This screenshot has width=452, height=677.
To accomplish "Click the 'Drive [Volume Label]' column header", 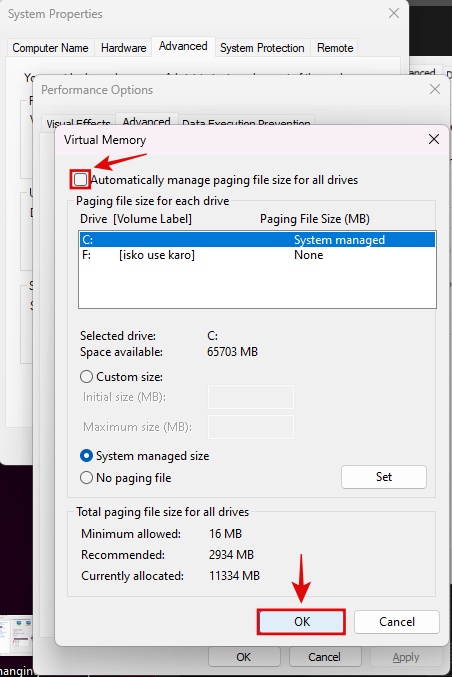I will pos(136,219).
